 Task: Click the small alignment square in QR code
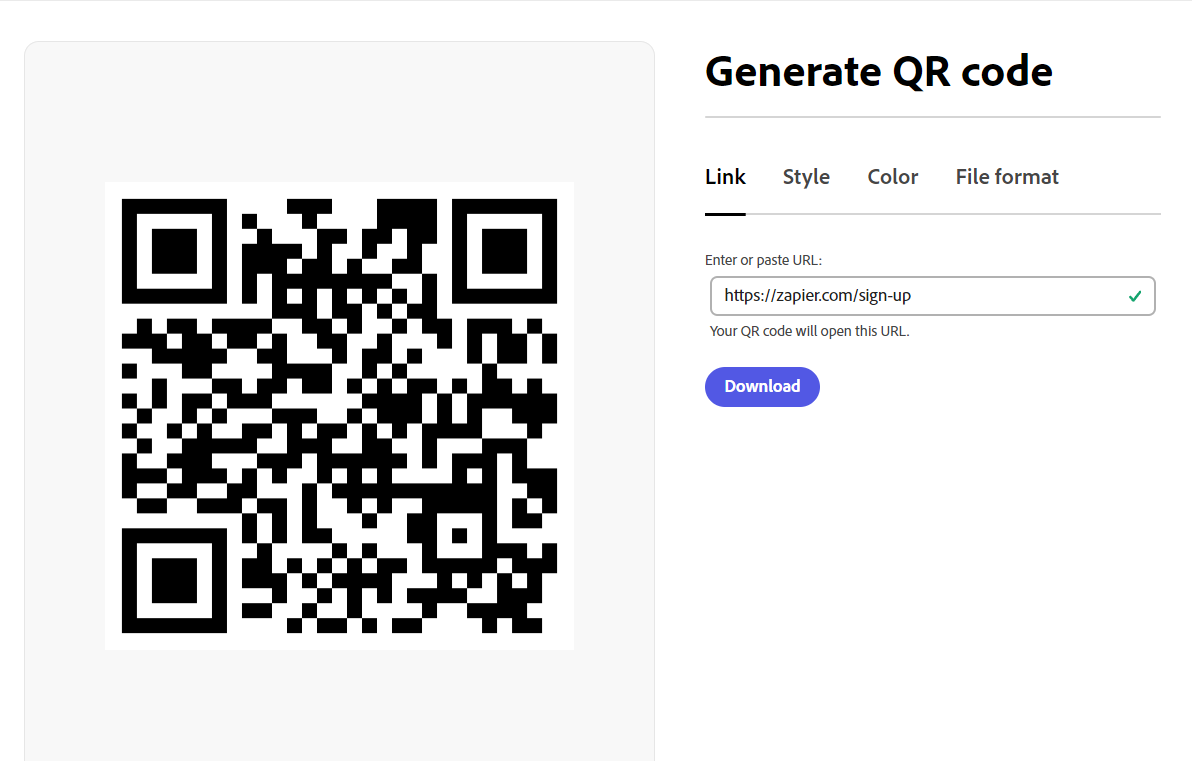point(459,536)
